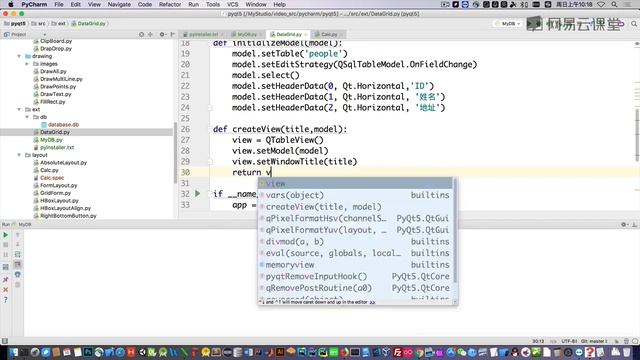Choose 'vars(object)' completion suggestion
Viewport: 640px width, 360px height.
(x=355, y=195)
